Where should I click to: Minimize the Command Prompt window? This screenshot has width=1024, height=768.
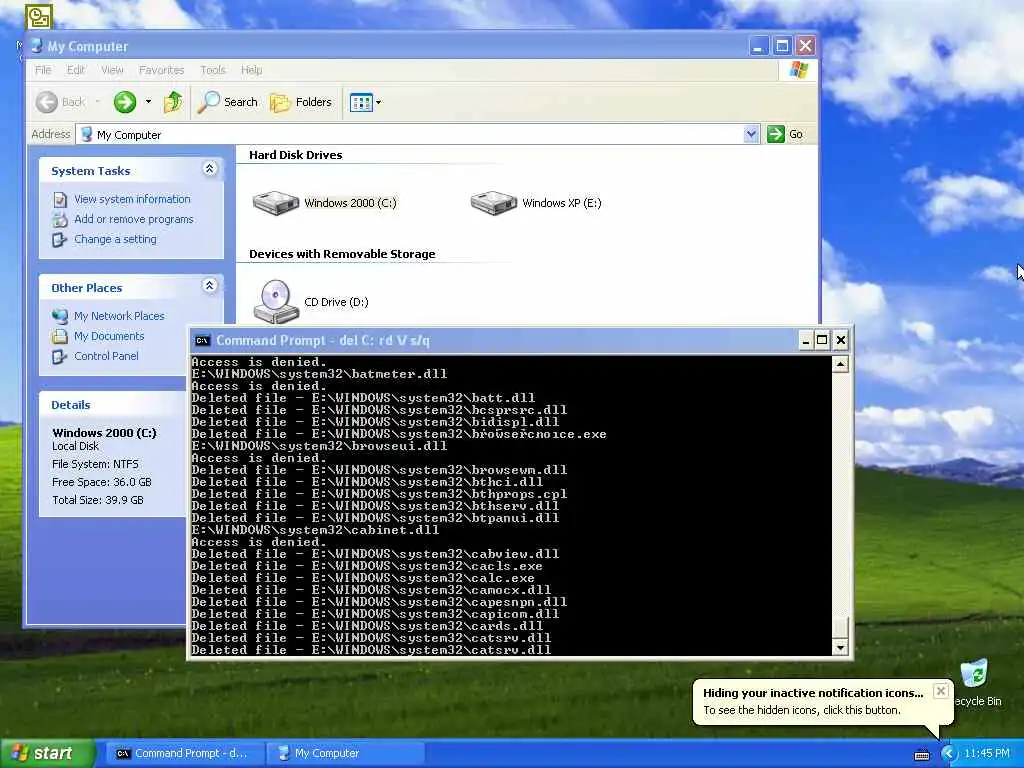tap(806, 340)
